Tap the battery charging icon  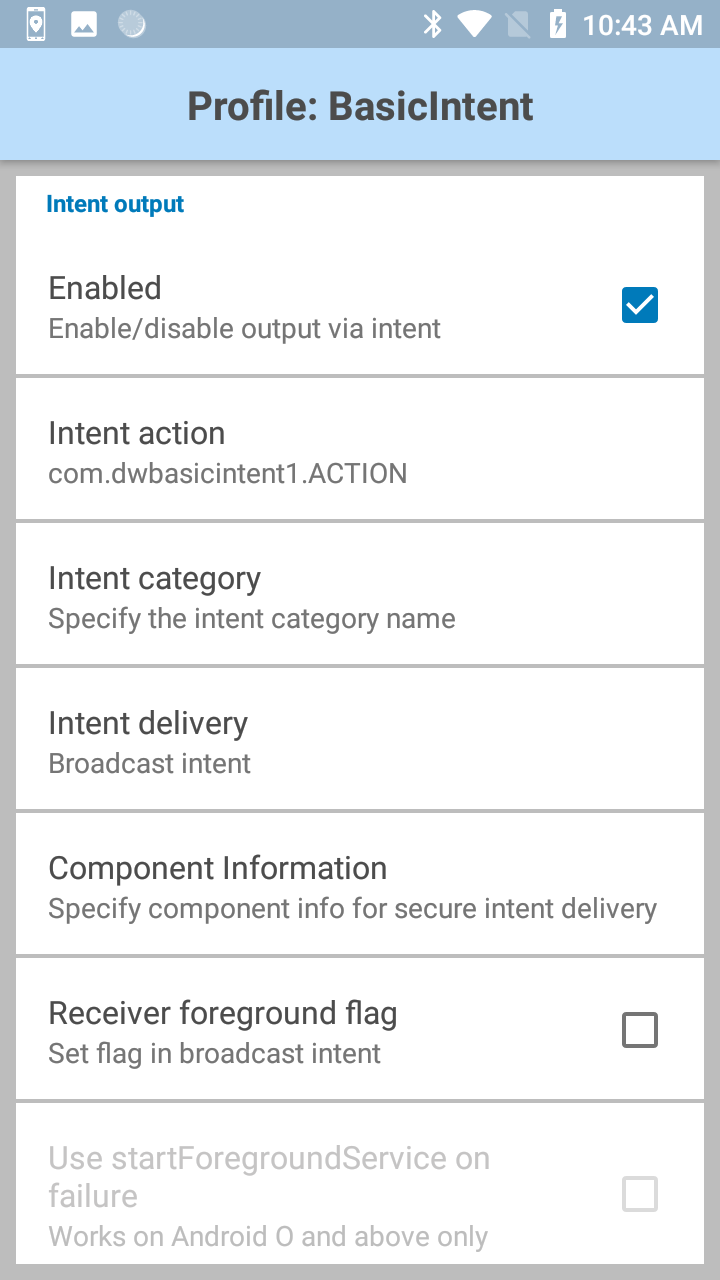click(x=557, y=24)
